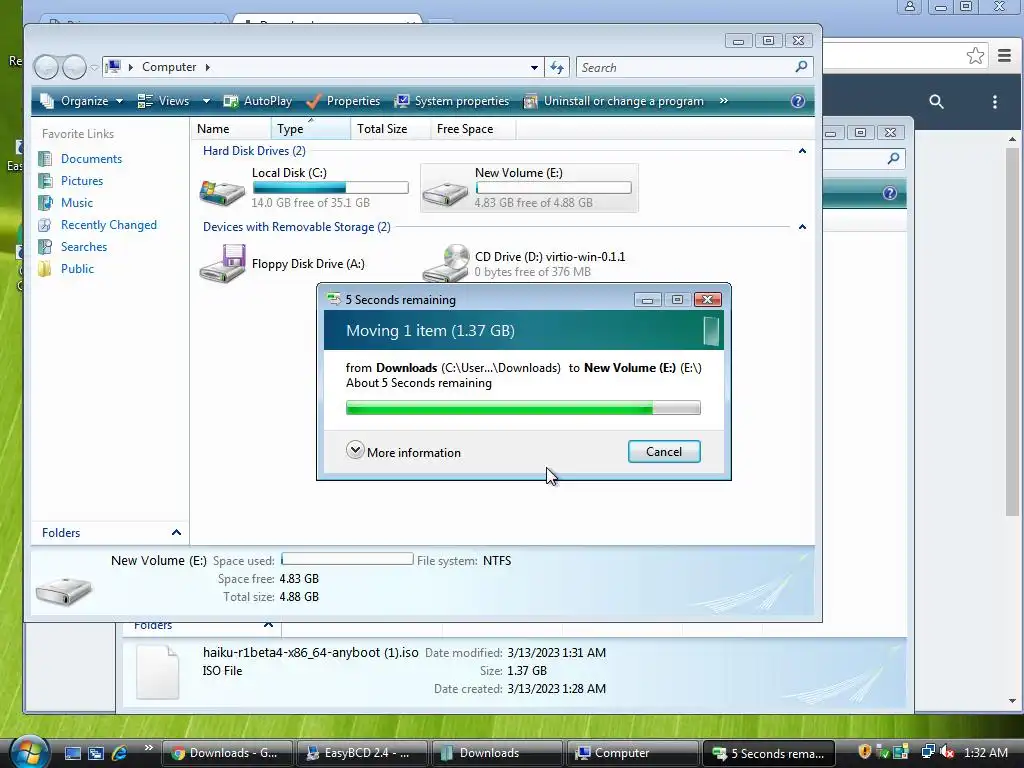Click the search magnifier icon in Computer window
Screen dimensions: 1024x768
click(801, 67)
